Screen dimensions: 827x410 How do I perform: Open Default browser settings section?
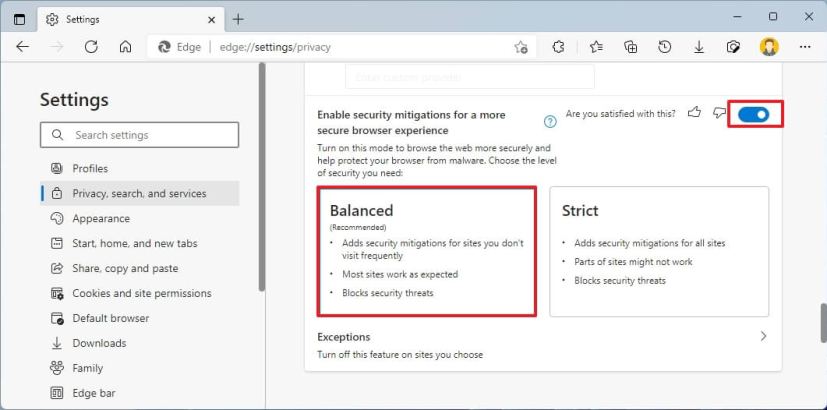pyautogui.click(x=139, y=318)
